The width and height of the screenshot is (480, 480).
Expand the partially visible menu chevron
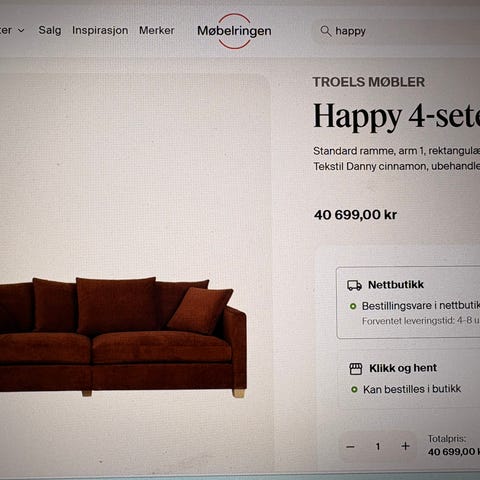point(21,31)
